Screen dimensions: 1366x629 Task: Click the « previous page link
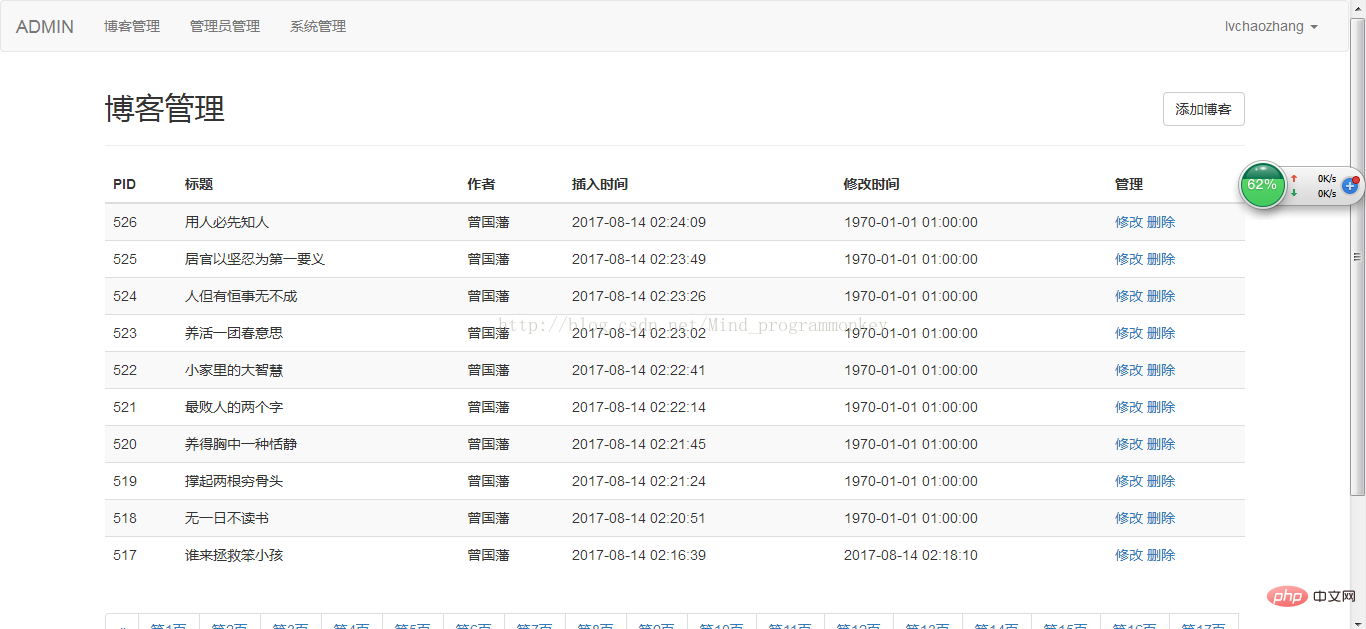[x=122, y=622]
